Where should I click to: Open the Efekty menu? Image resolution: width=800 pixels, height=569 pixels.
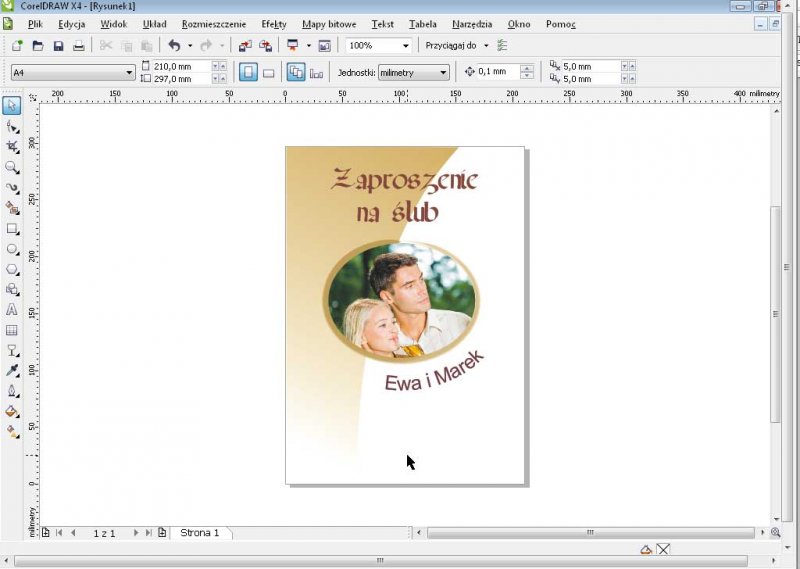point(273,23)
